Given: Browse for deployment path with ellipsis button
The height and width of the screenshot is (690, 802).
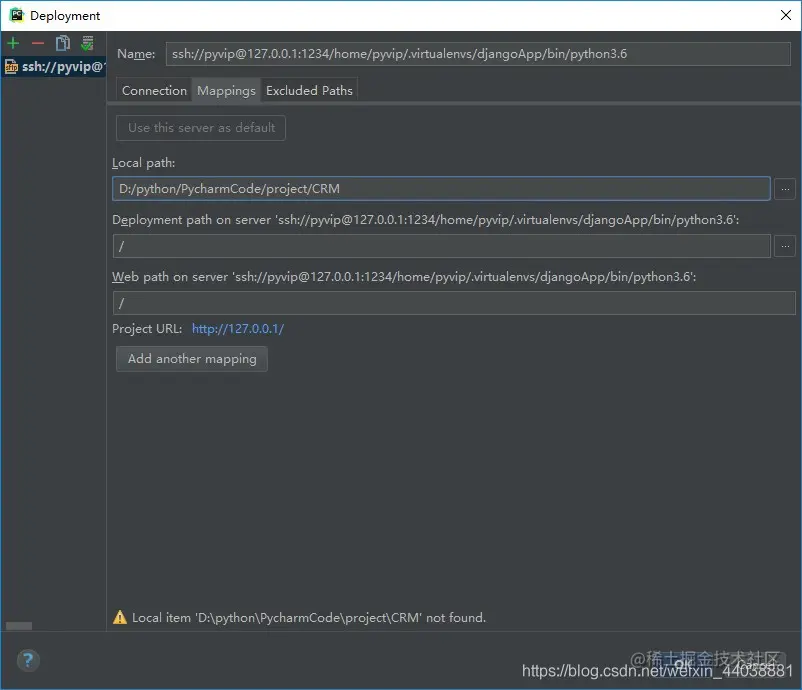Looking at the screenshot, I should (x=785, y=247).
